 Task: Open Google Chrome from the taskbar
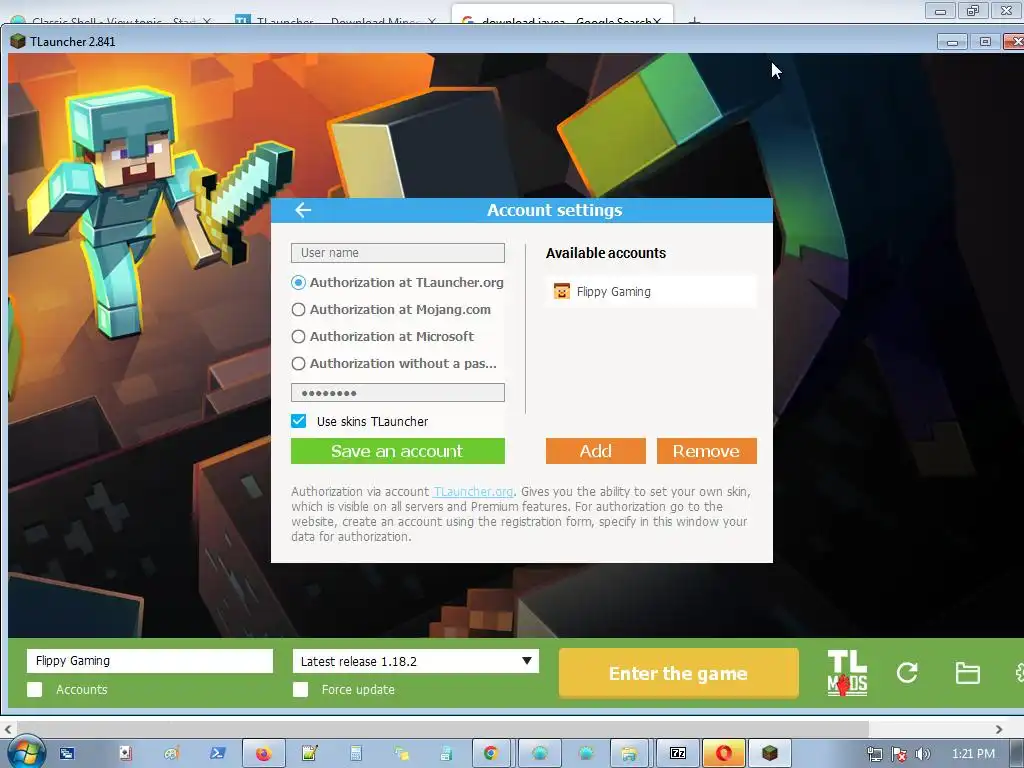point(491,754)
